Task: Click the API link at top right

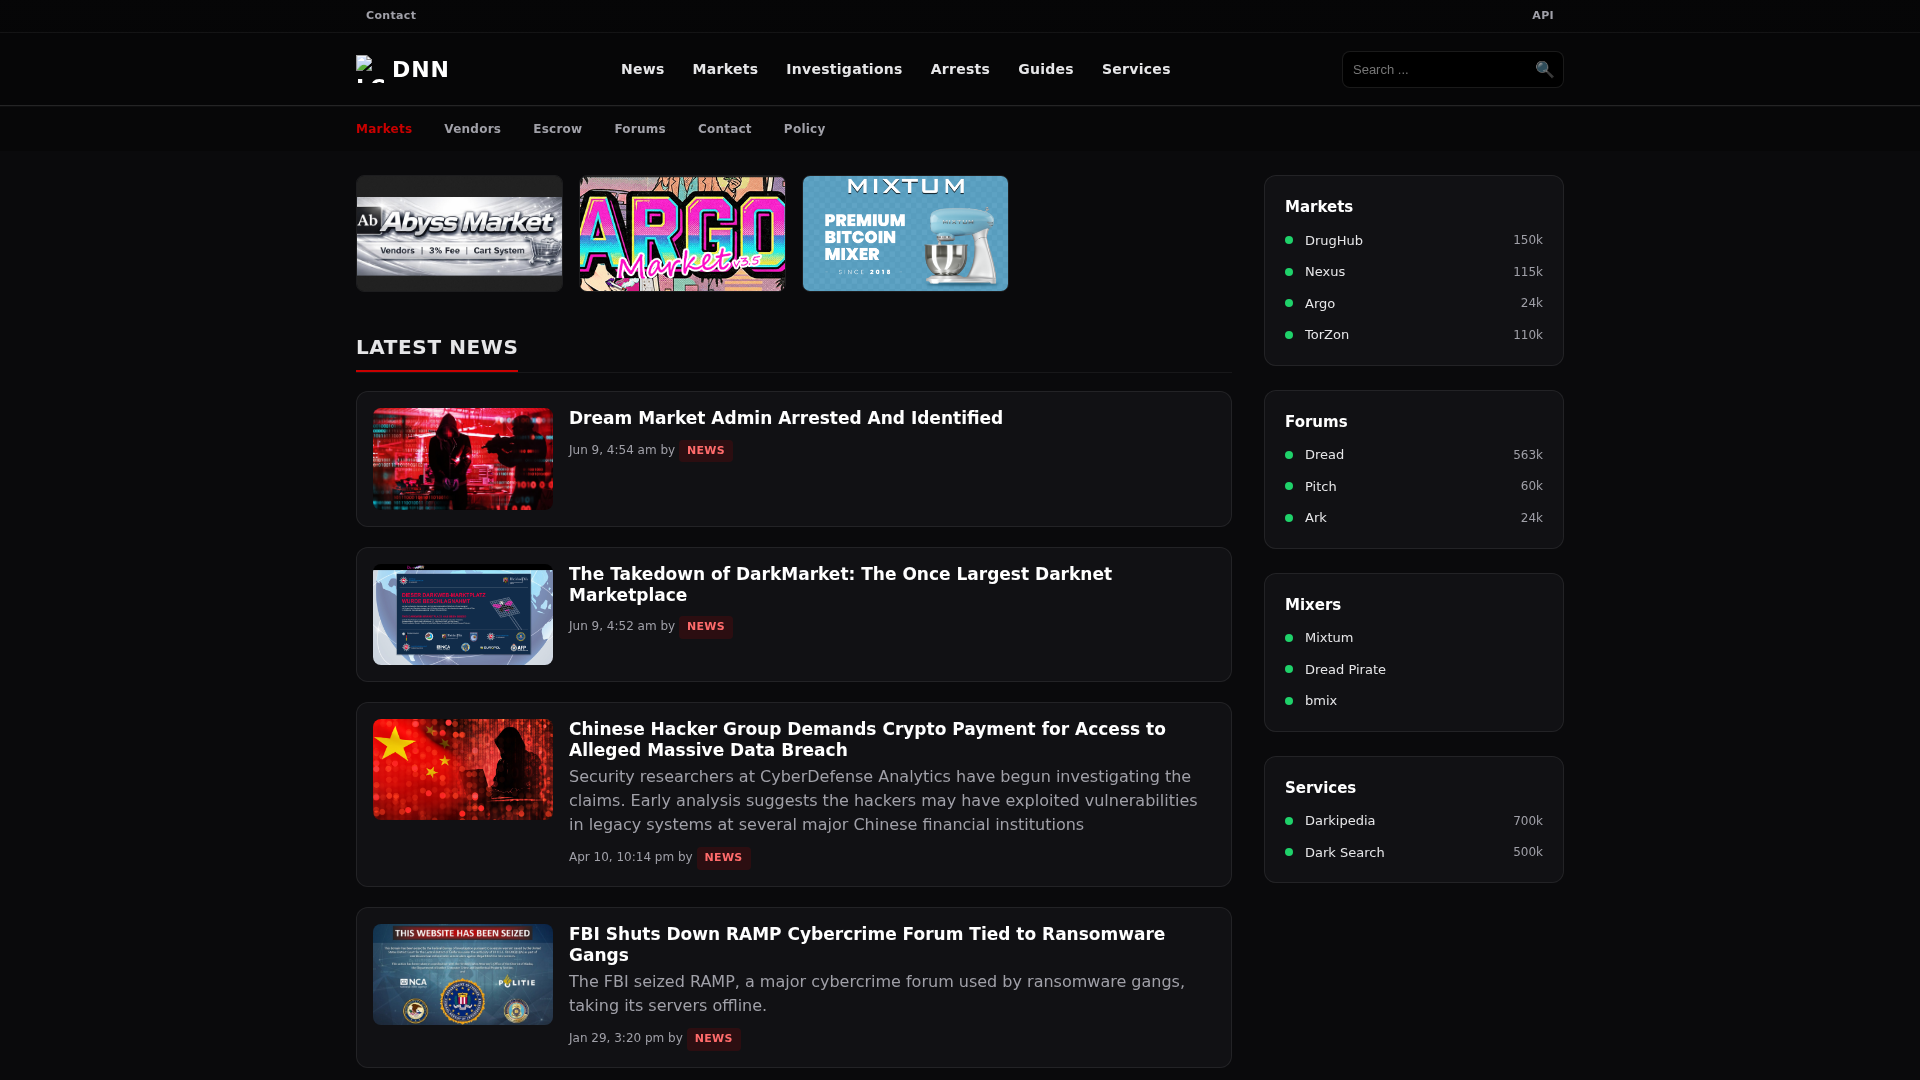Action: [x=1543, y=15]
